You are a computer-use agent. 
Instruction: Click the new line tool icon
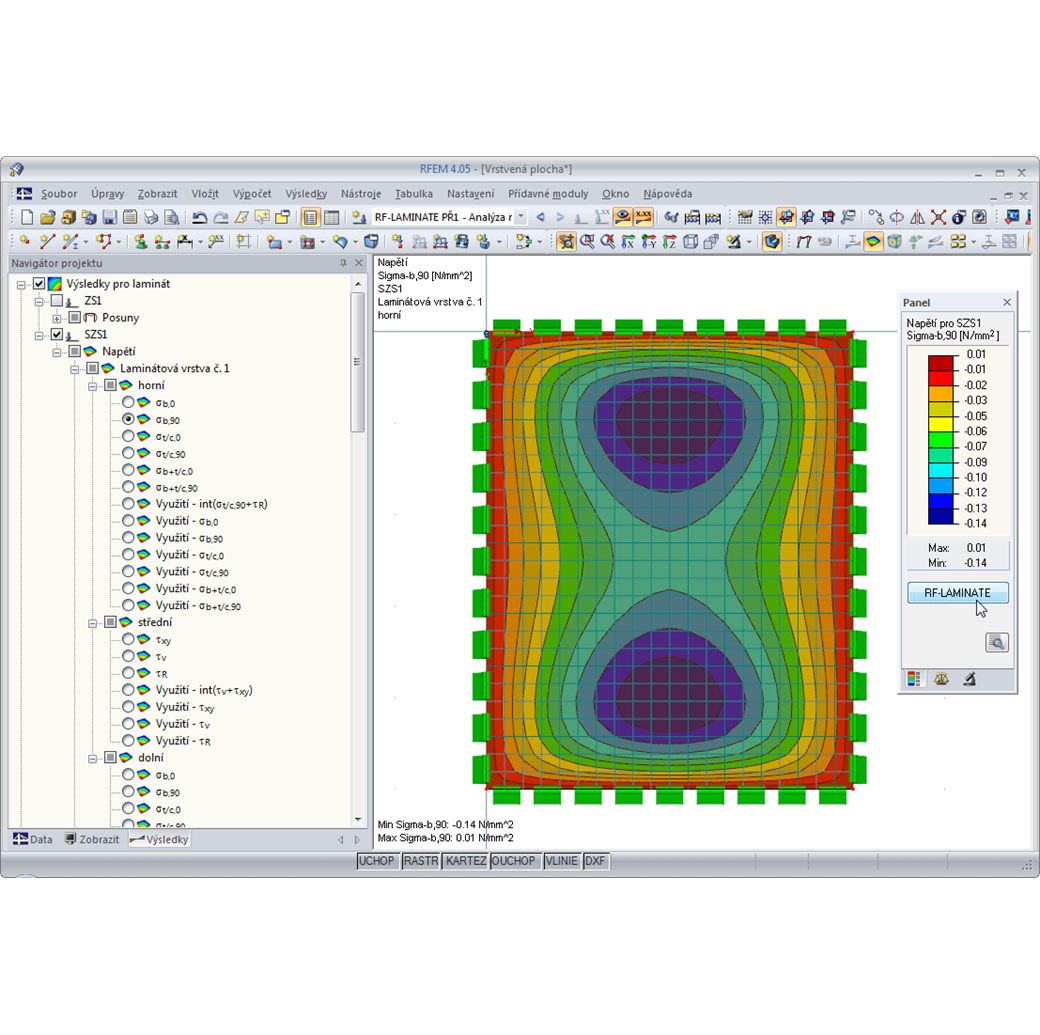click(47, 242)
